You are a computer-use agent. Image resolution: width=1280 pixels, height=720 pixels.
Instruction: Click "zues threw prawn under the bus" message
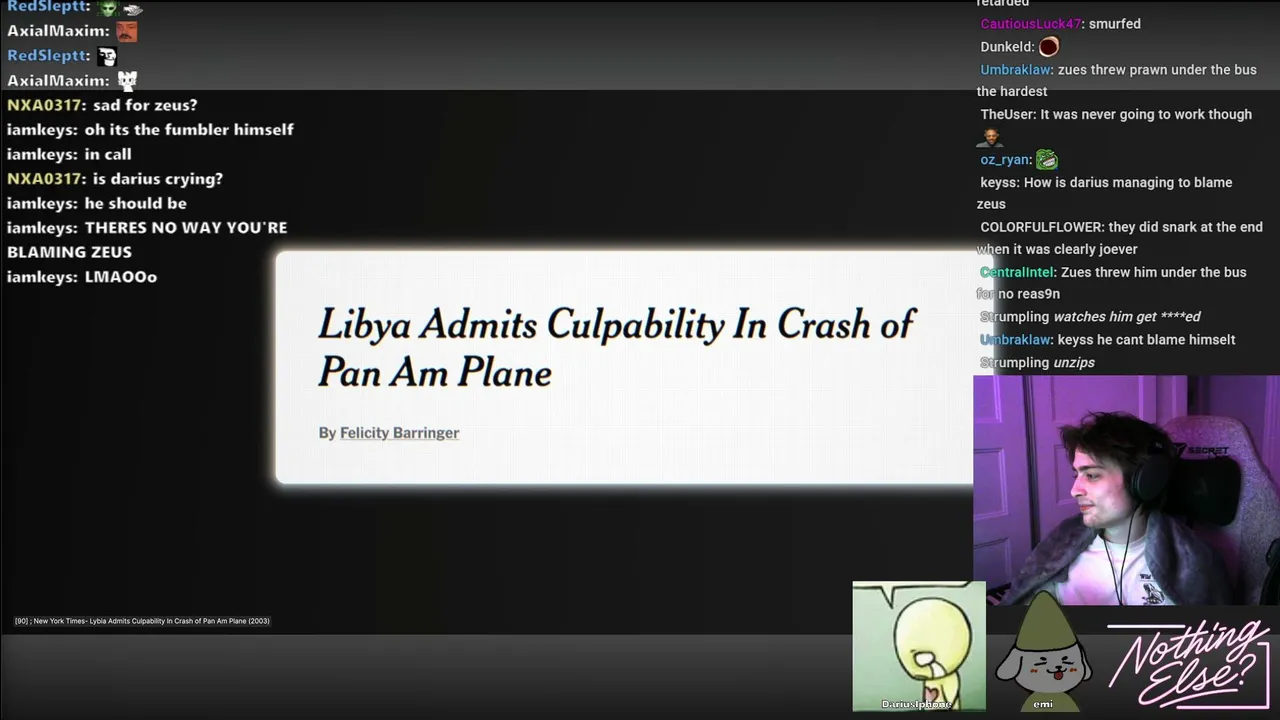1117,81
